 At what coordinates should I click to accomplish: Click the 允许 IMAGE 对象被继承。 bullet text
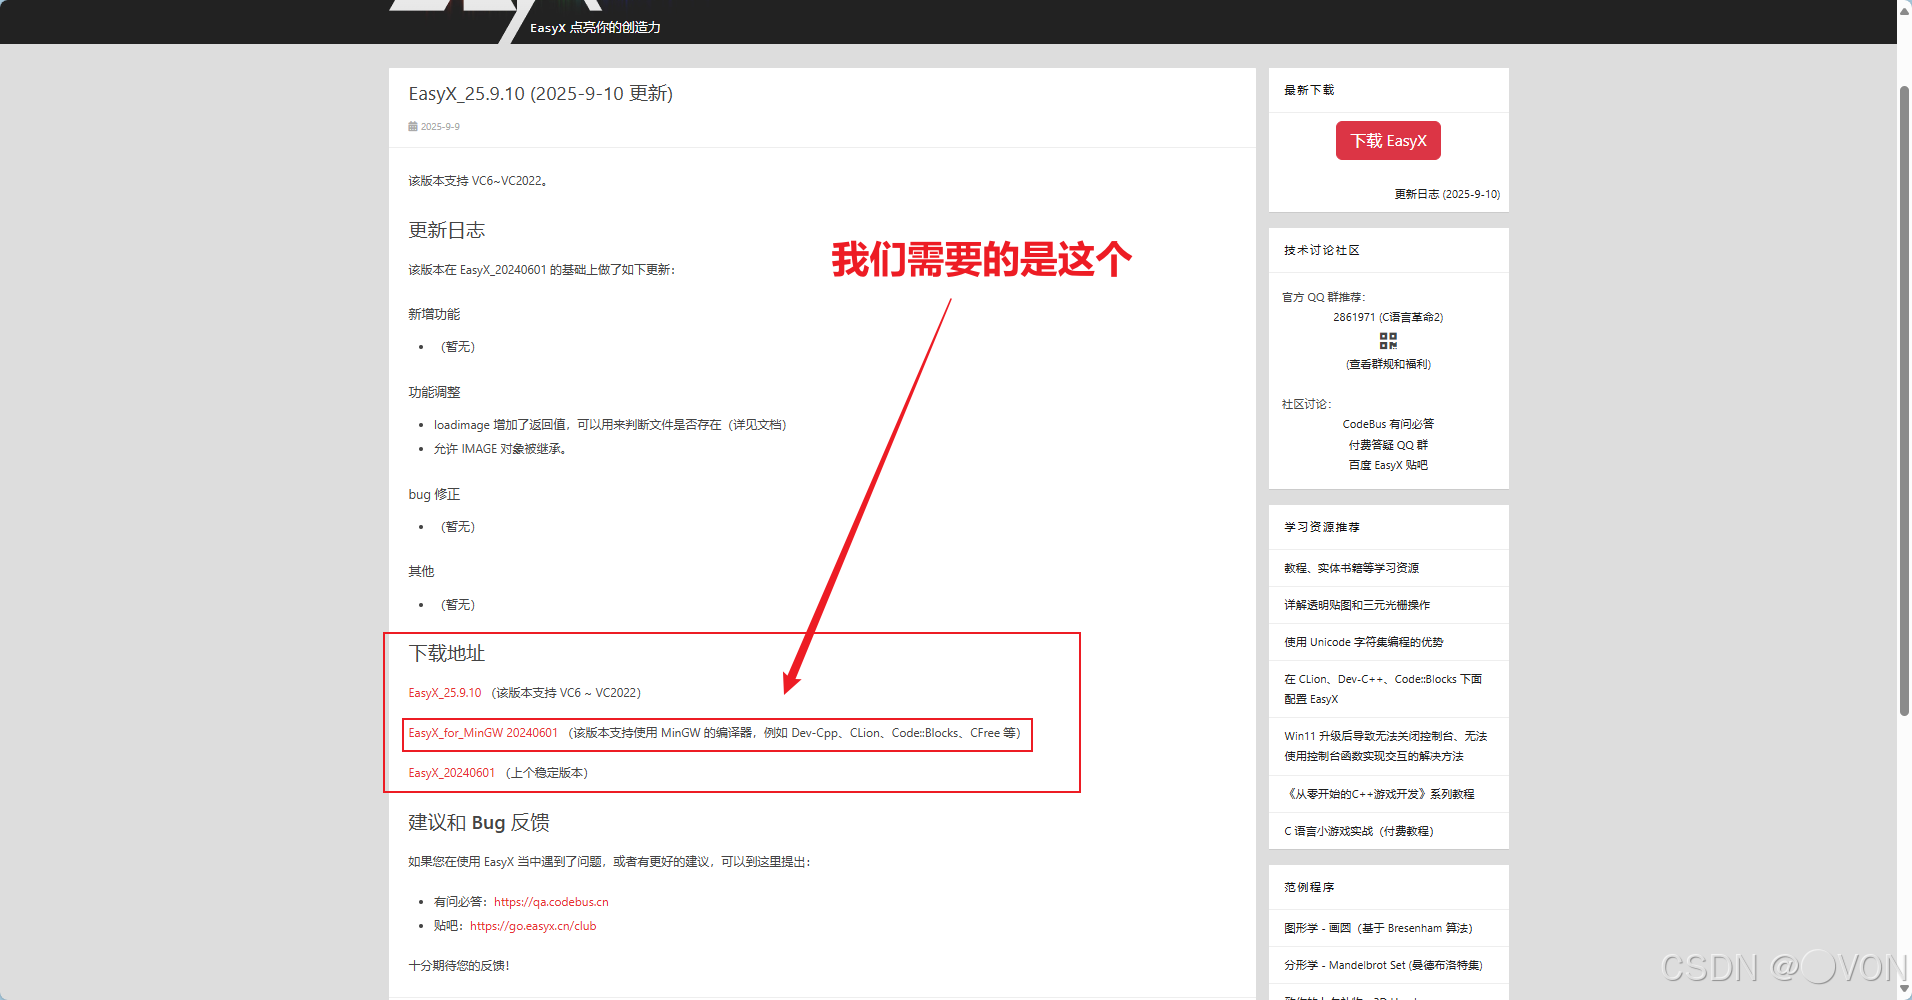[x=501, y=449]
